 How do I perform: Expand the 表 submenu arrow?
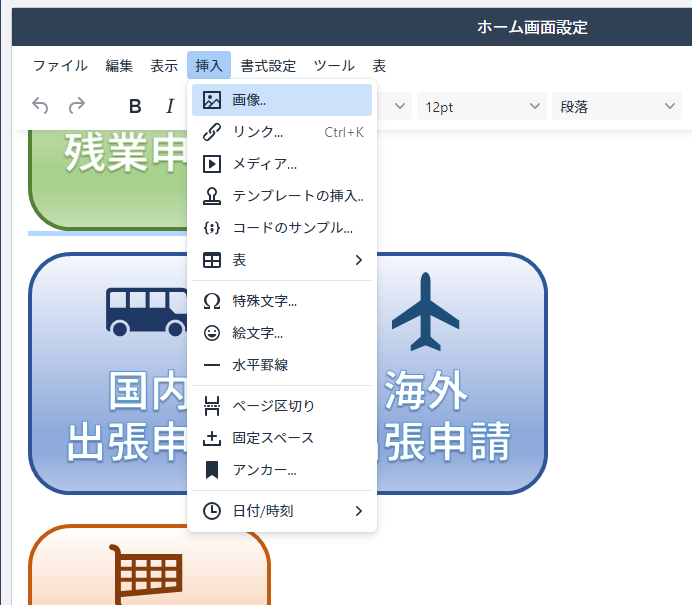359,260
